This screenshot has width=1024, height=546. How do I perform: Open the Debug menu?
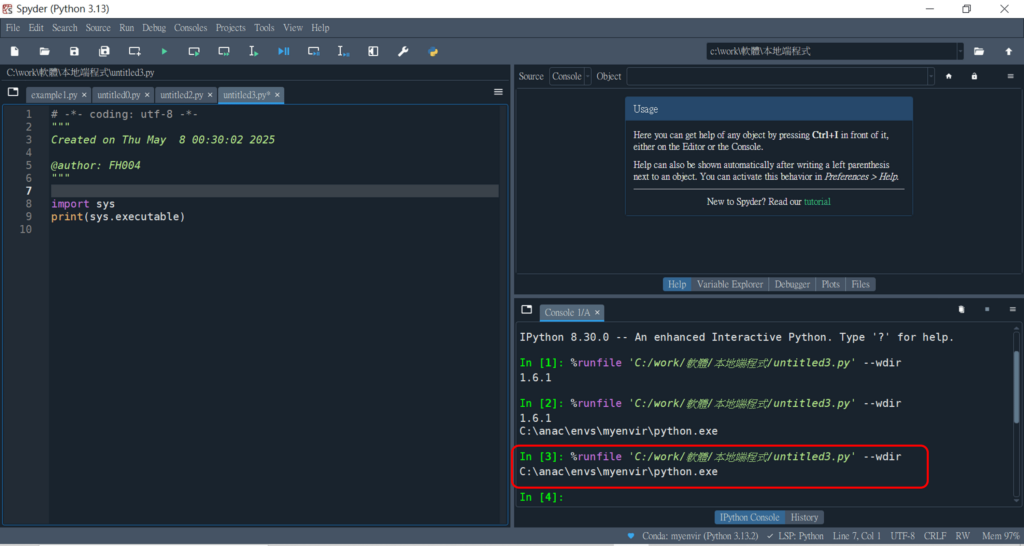(154, 28)
